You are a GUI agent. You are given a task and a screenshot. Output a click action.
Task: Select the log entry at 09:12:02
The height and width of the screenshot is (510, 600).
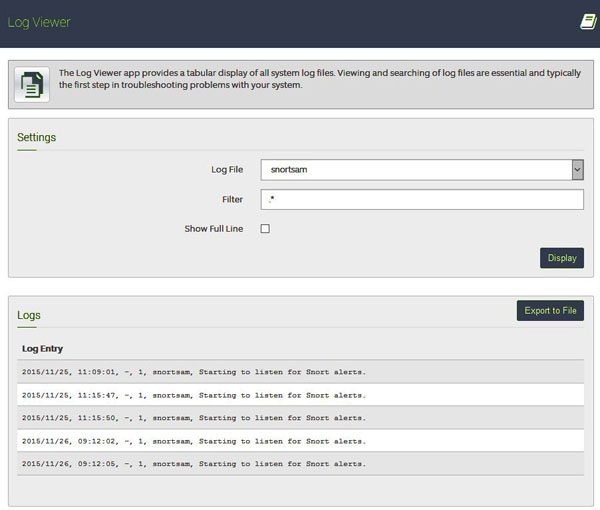(300, 441)
